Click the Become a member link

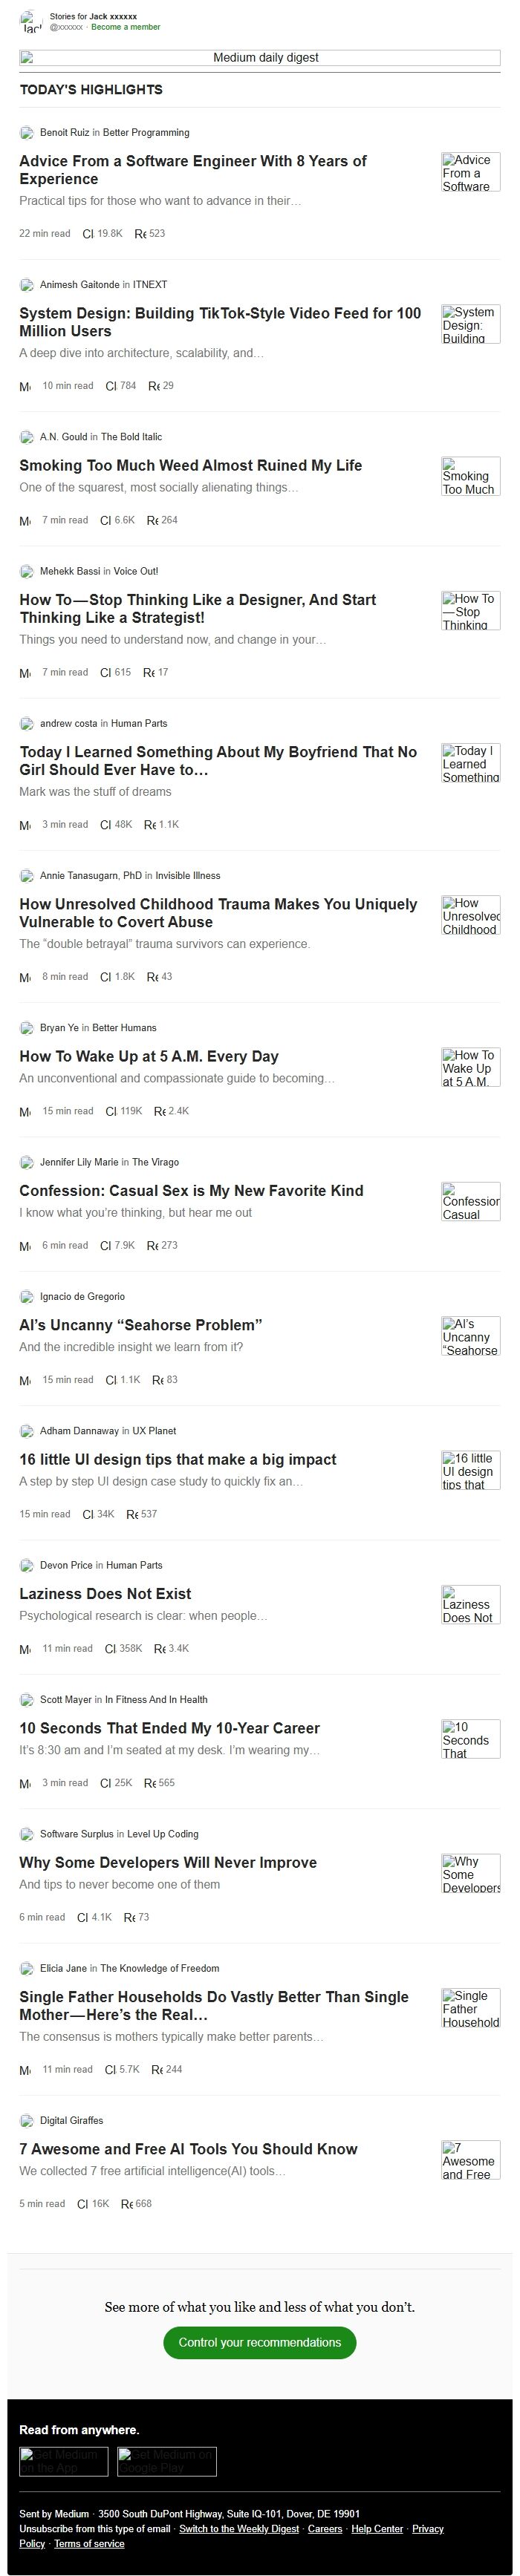tap(125, 27)
